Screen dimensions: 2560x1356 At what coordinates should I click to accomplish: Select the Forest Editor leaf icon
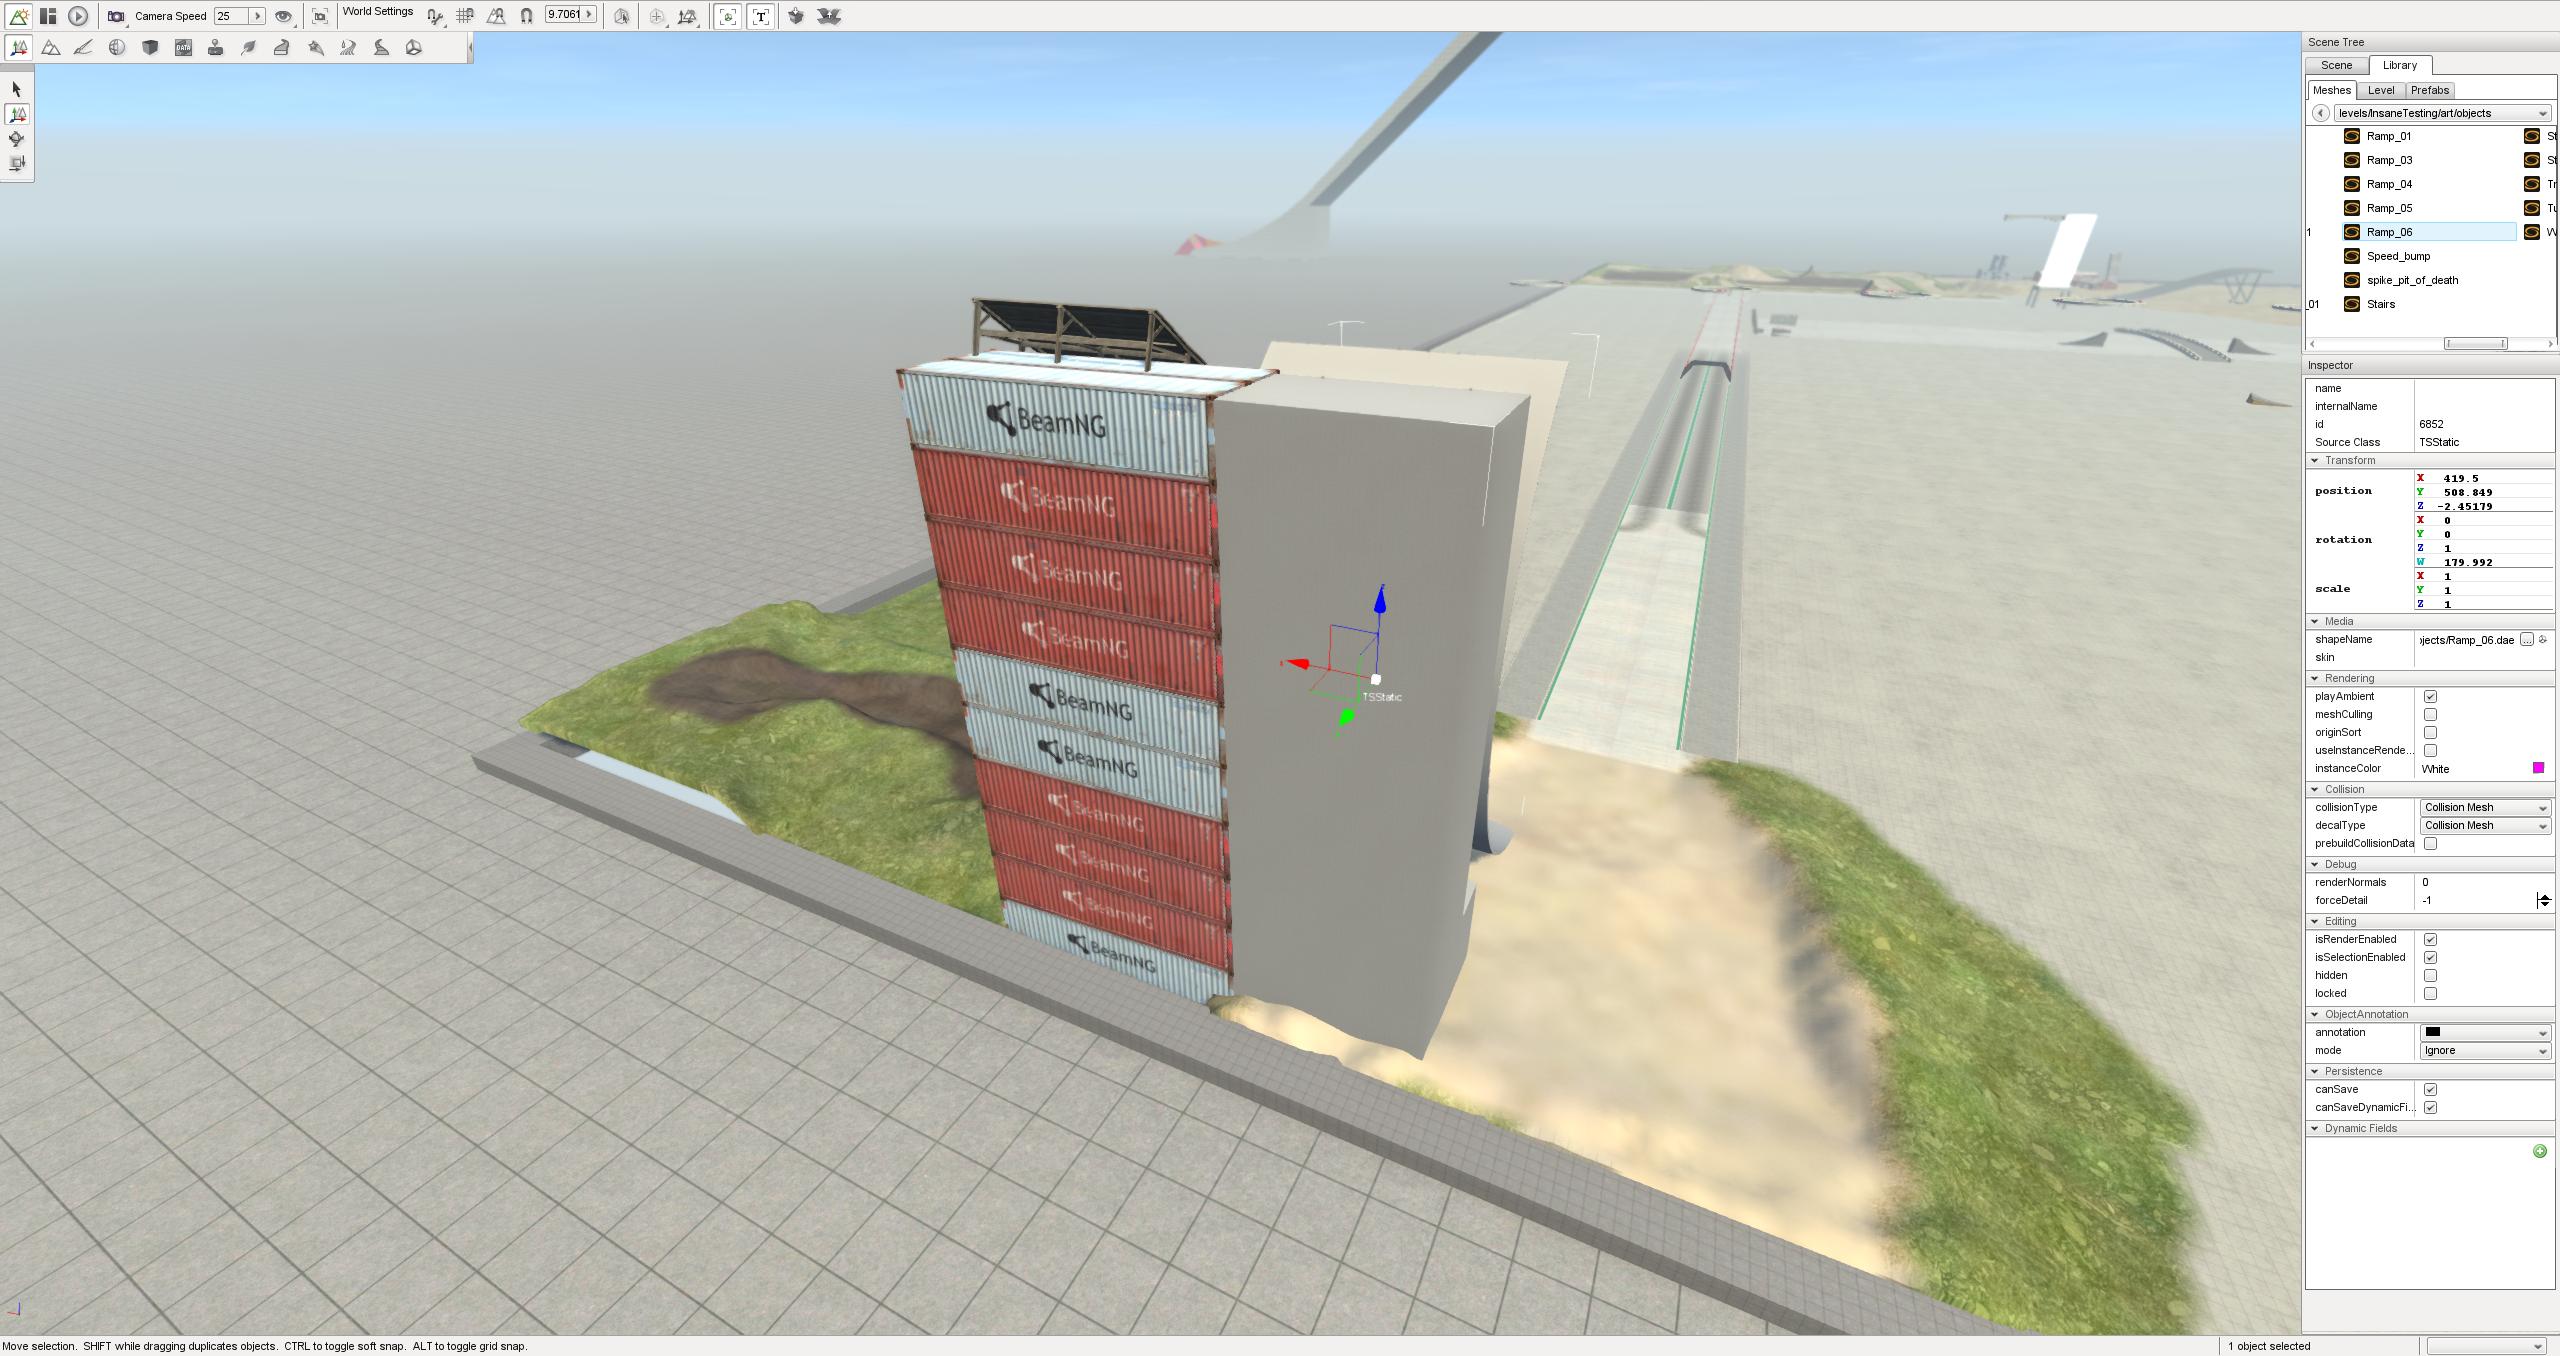pos(249,48)
